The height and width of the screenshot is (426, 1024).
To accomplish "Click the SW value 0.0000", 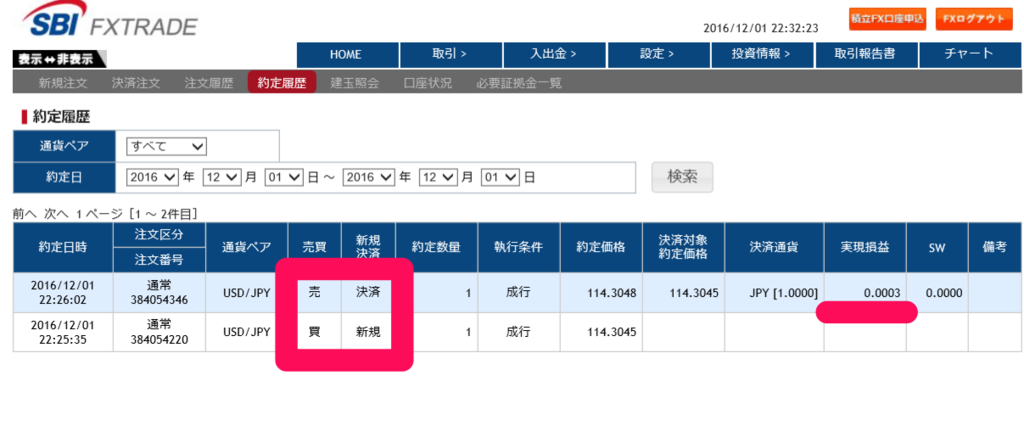I will [944, 293].
